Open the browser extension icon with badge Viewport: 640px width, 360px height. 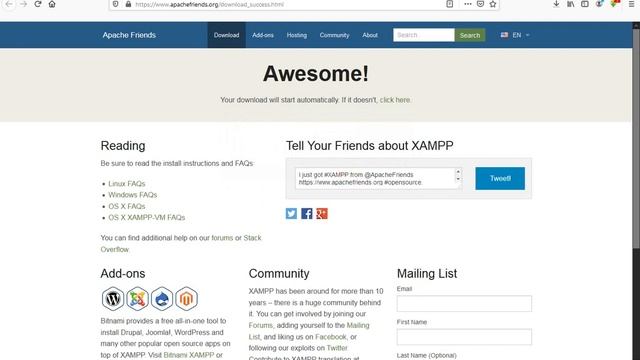pos(615,4)
